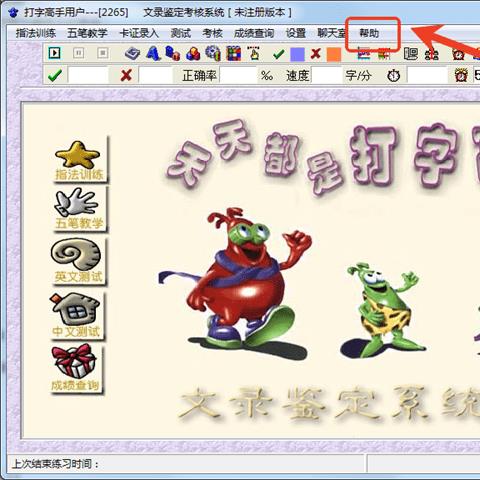Click the pointing hand toolbar icon
This screenshot has width=480, height=480.
(x=254, y=53)
